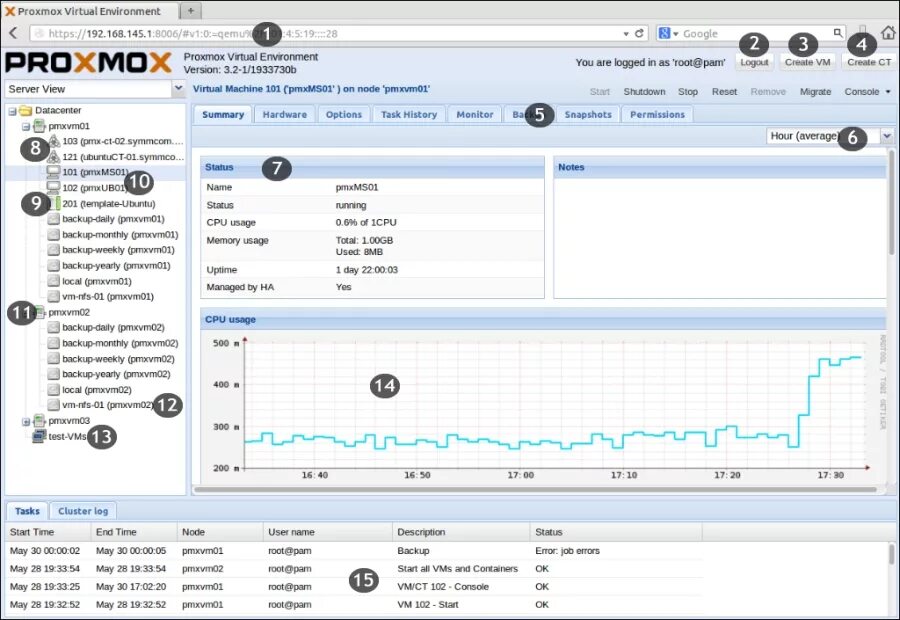Screen dimensions: 900x620
Task: Select 201 (template-Ubuntu) in the tree
Action: point(108,203)
